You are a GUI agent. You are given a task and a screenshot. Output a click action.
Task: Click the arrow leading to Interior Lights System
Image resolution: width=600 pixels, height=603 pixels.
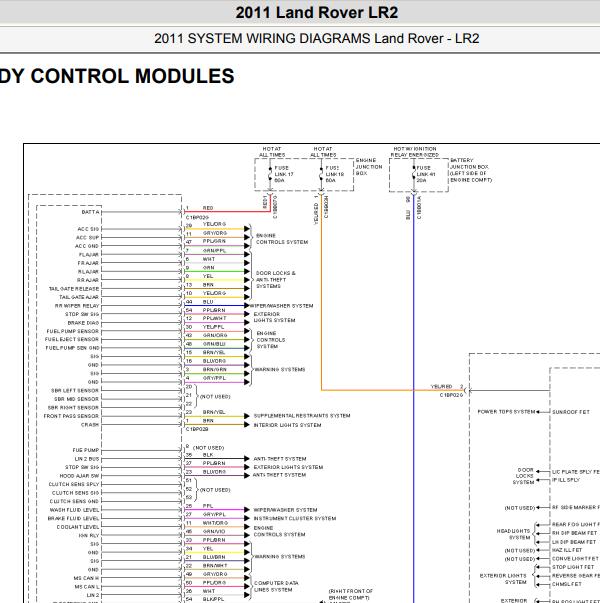(x=247, y=425)
